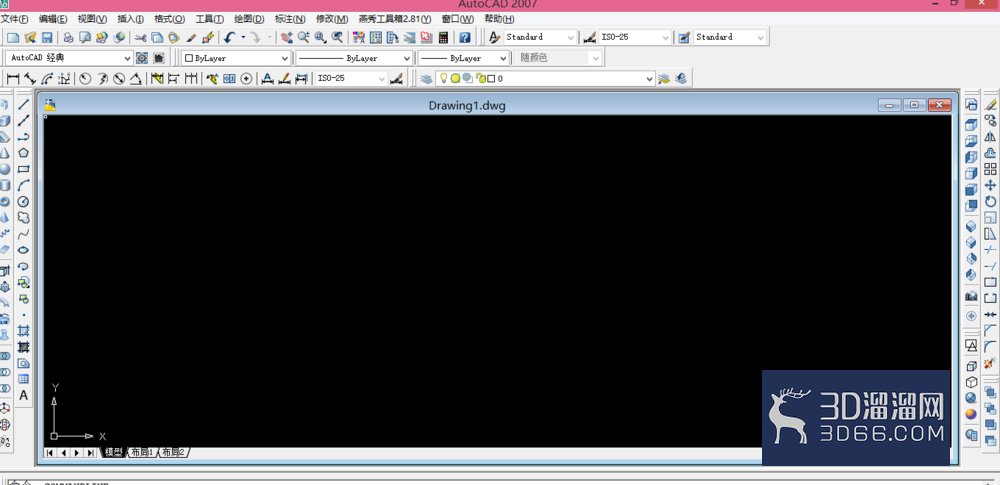This screenshot has height=485, width=1000.
Task: Select the Ellipse draw tool
Action: [24, 250]
